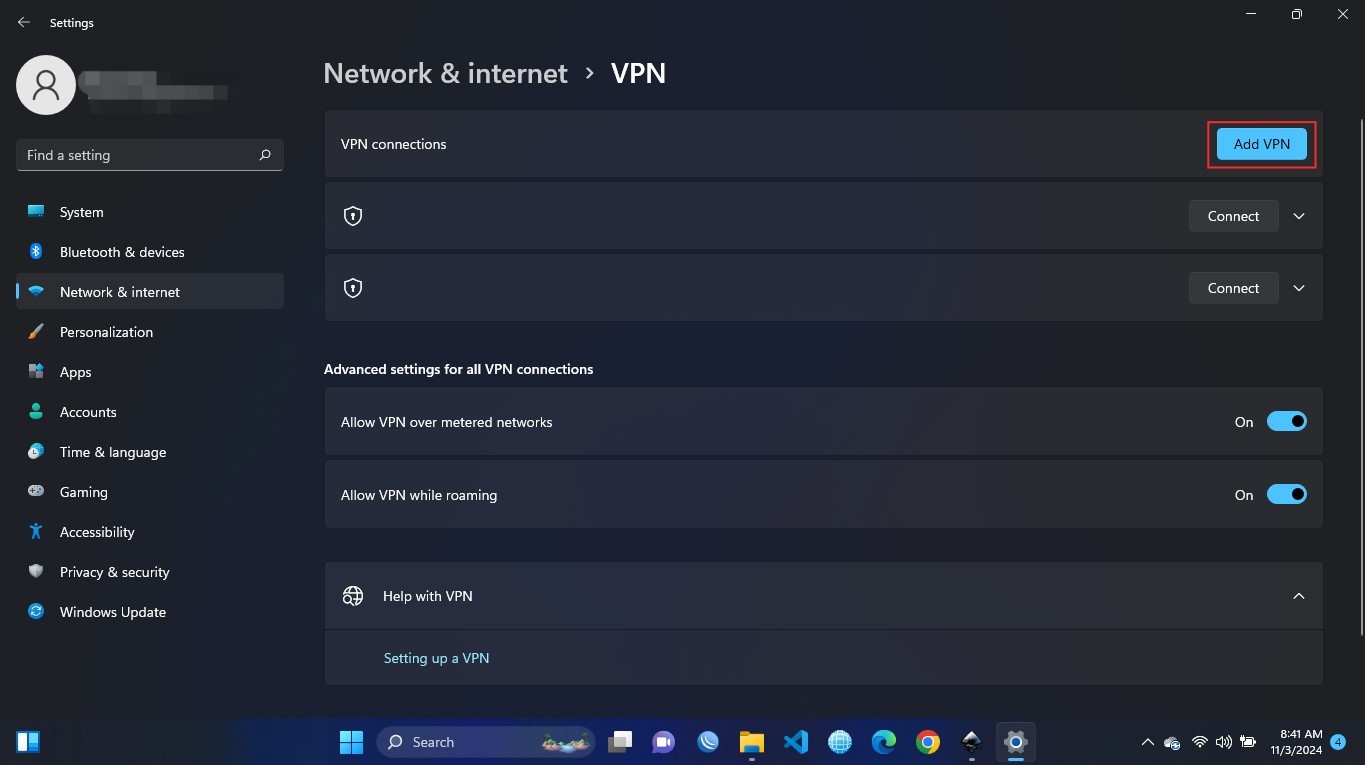The width and height of the screenshot is (1365, 765).
Task: Click the Accessibility figure icon
Action: pyautogui.click(x=36, y=532)
